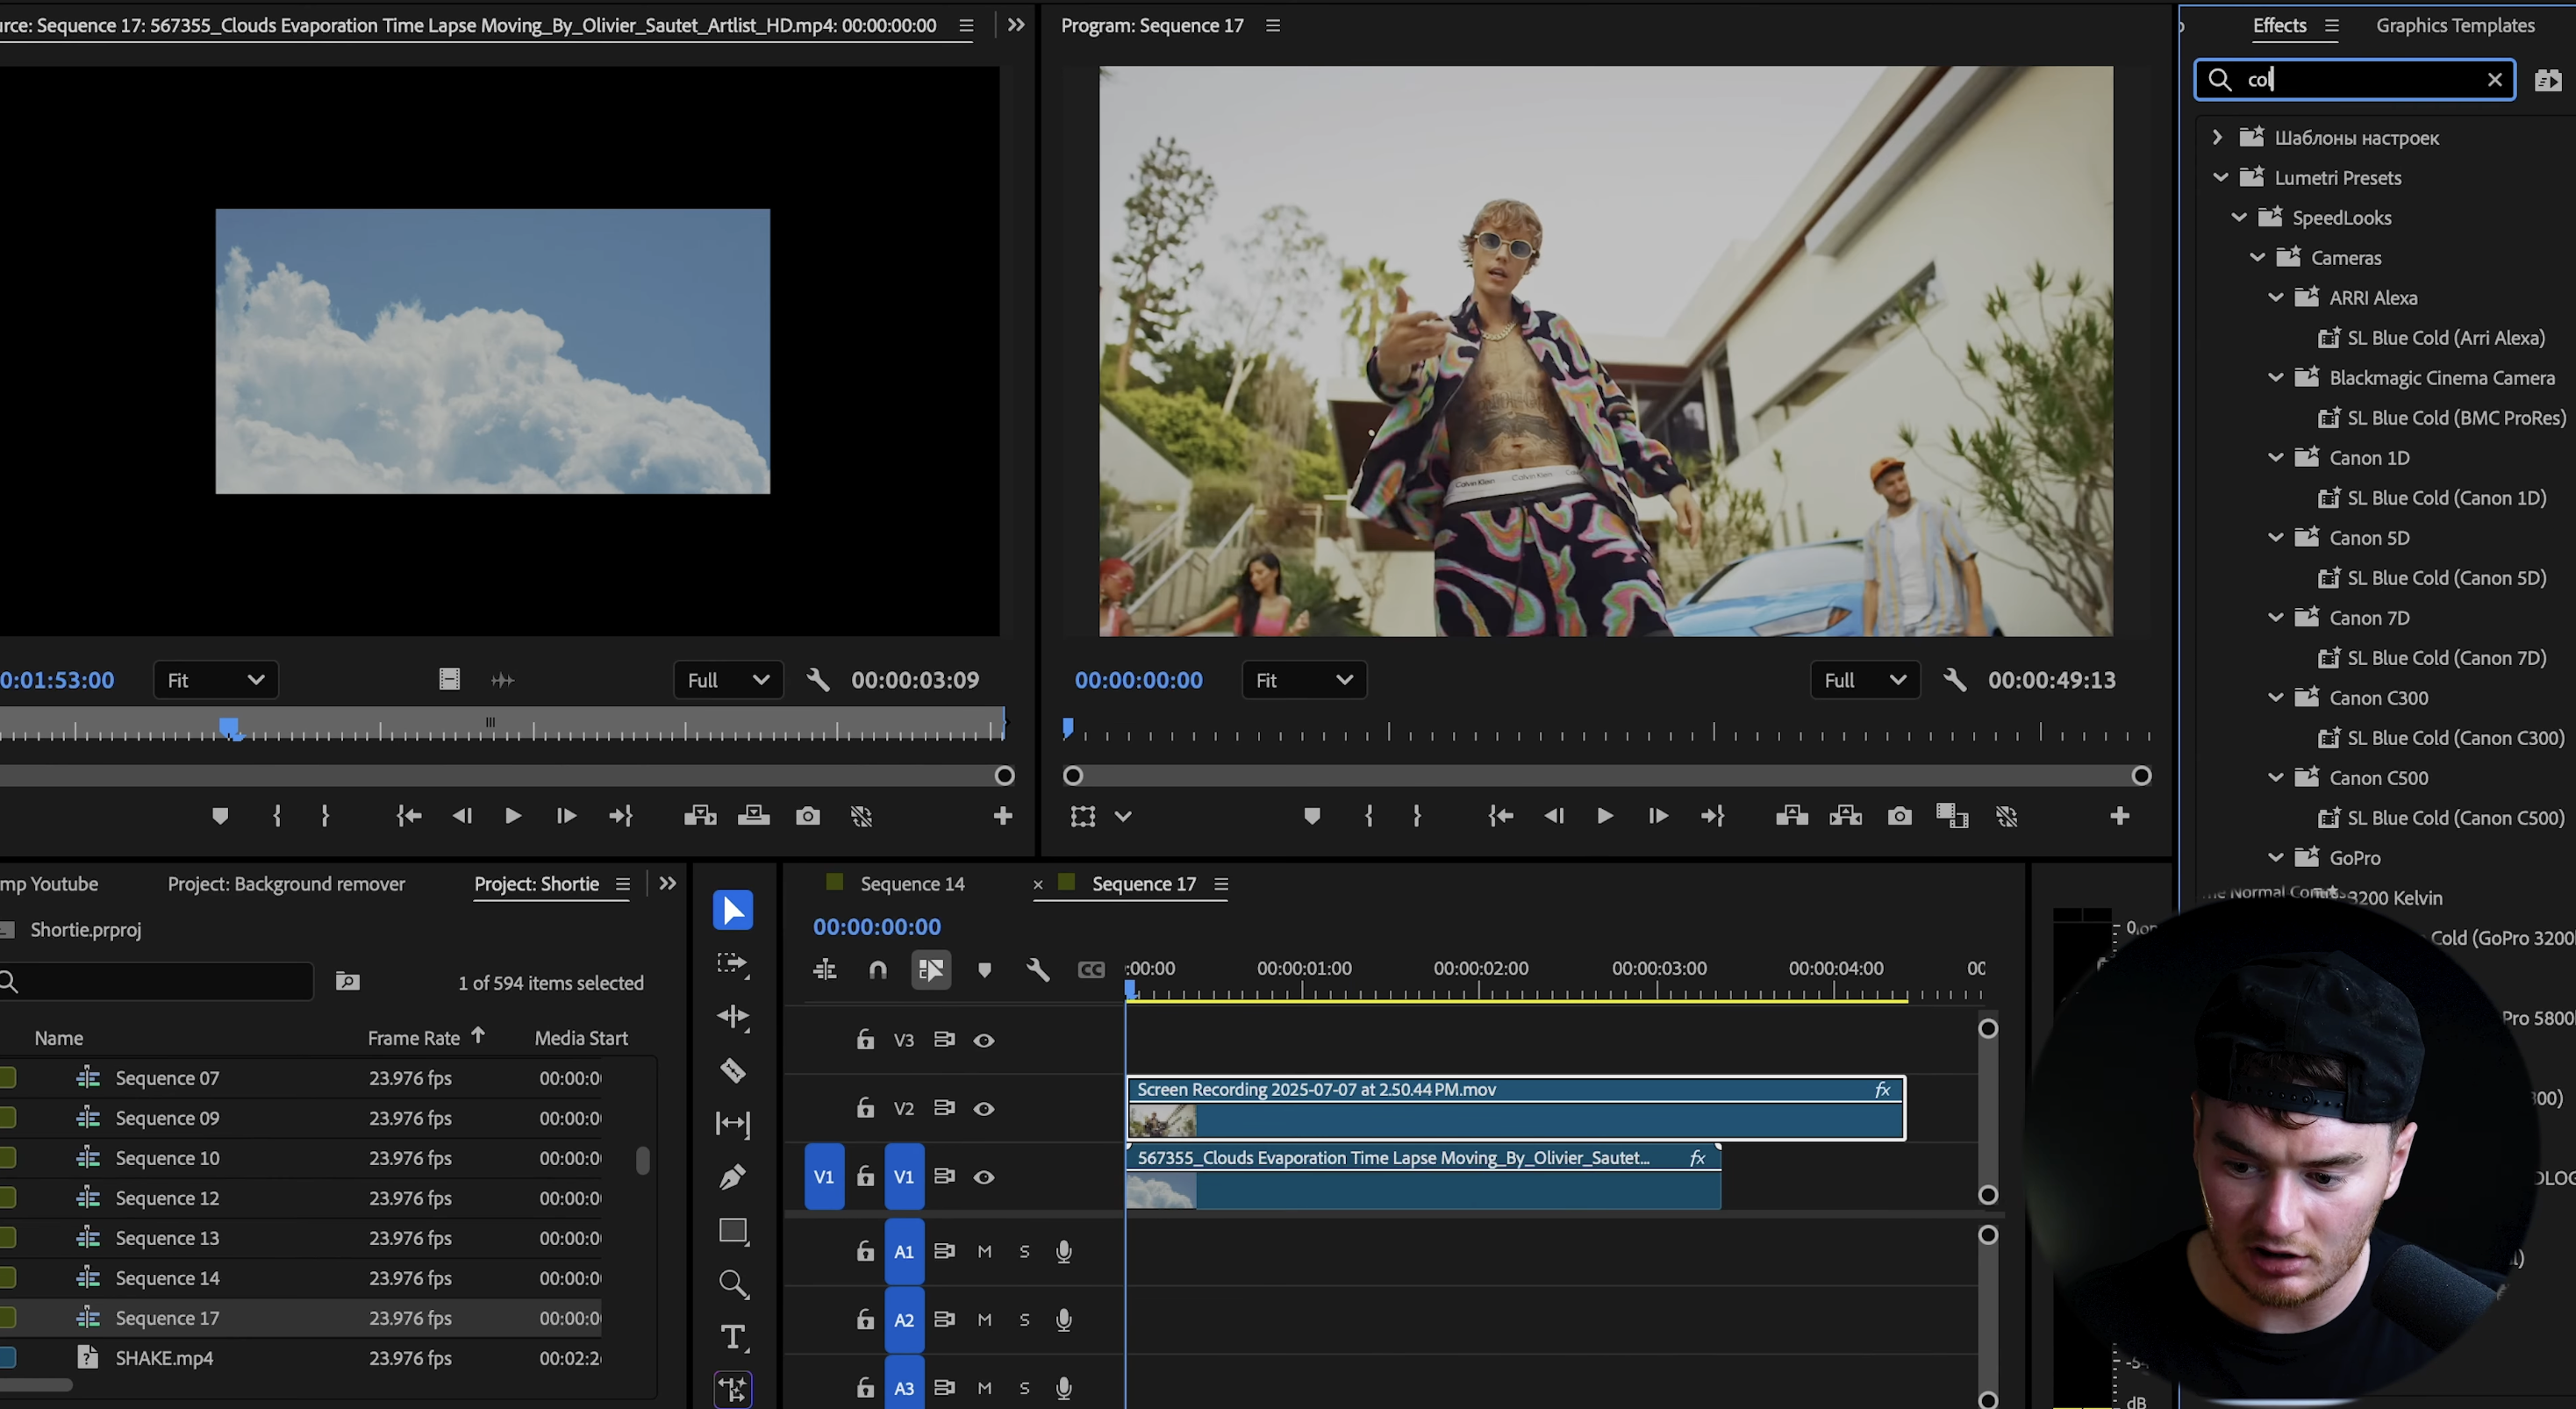Export frame from Program monitor camera icon
This screenshot has height=1409, width=2576.
[x=1899, y=816]
